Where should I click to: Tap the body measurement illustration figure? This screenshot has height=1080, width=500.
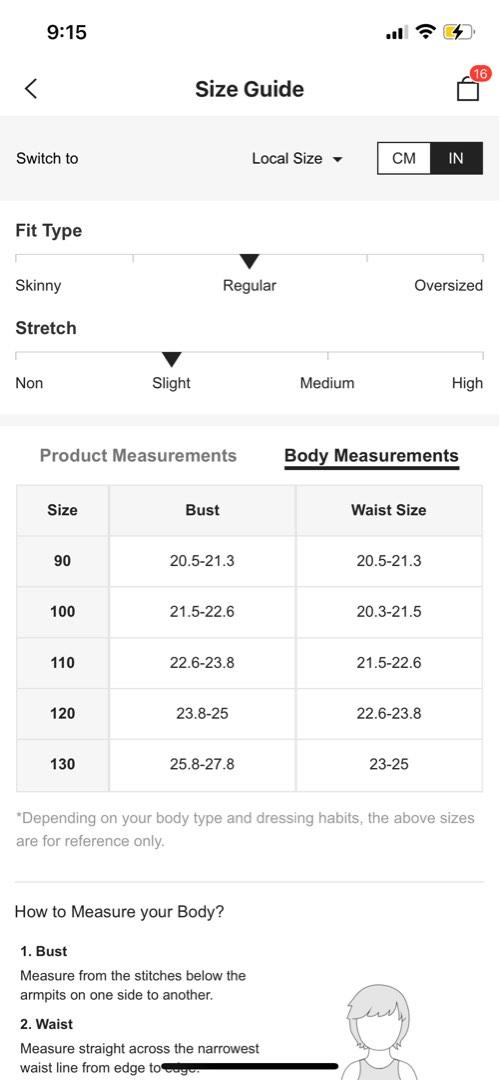point(379,1032)
